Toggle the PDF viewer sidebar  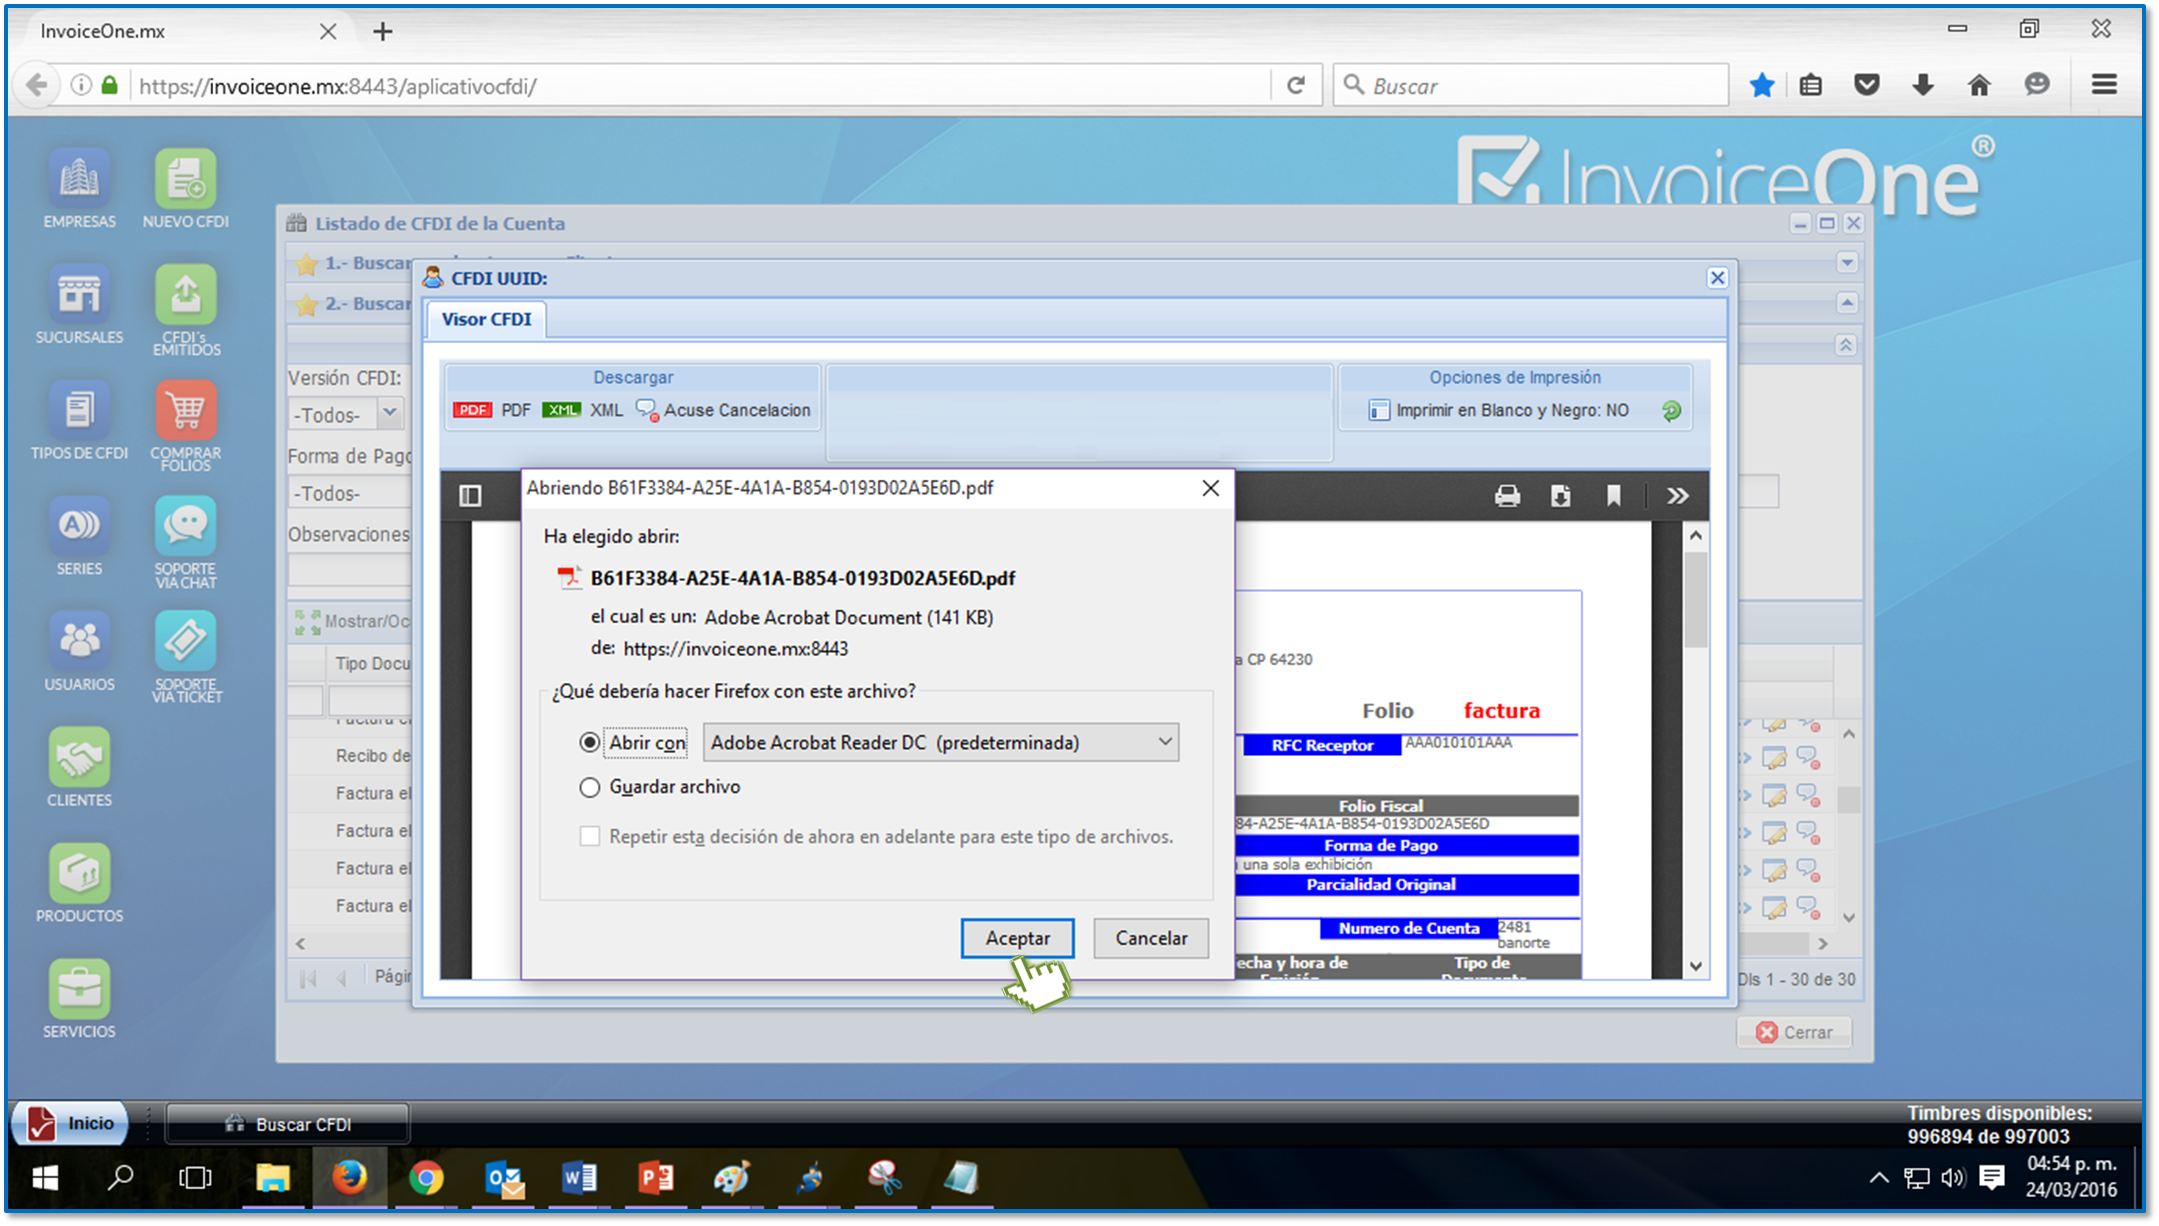470,496
